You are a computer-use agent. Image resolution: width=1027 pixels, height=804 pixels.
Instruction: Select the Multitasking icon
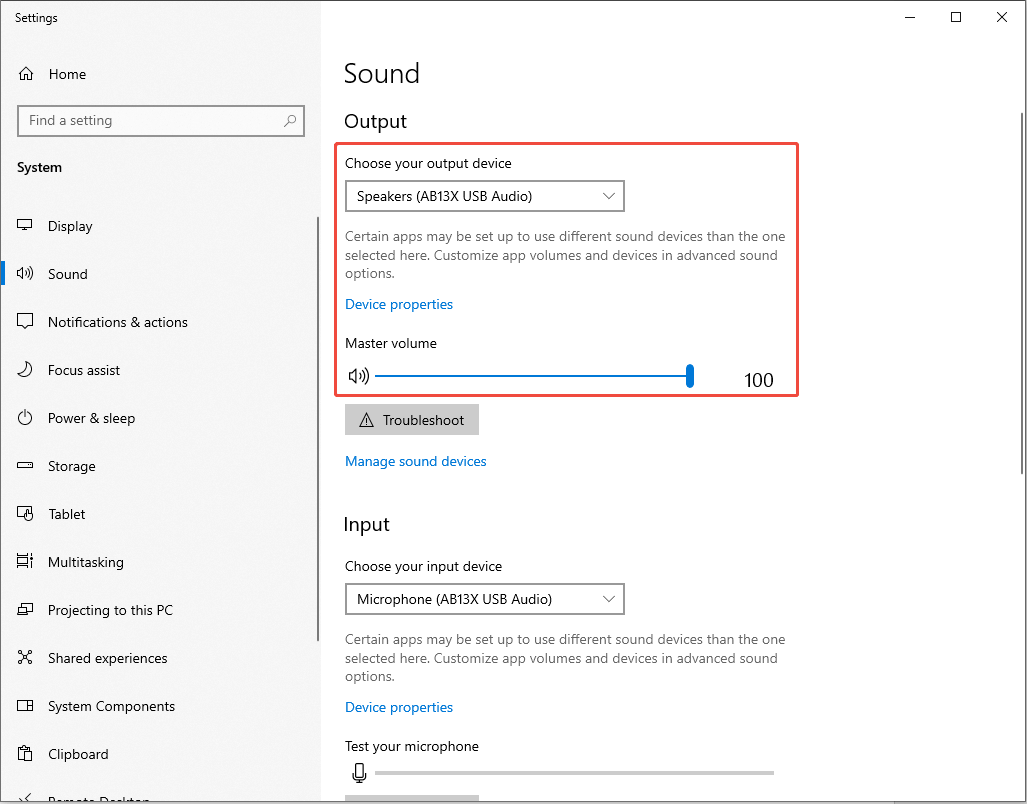[x=24, y=562]
